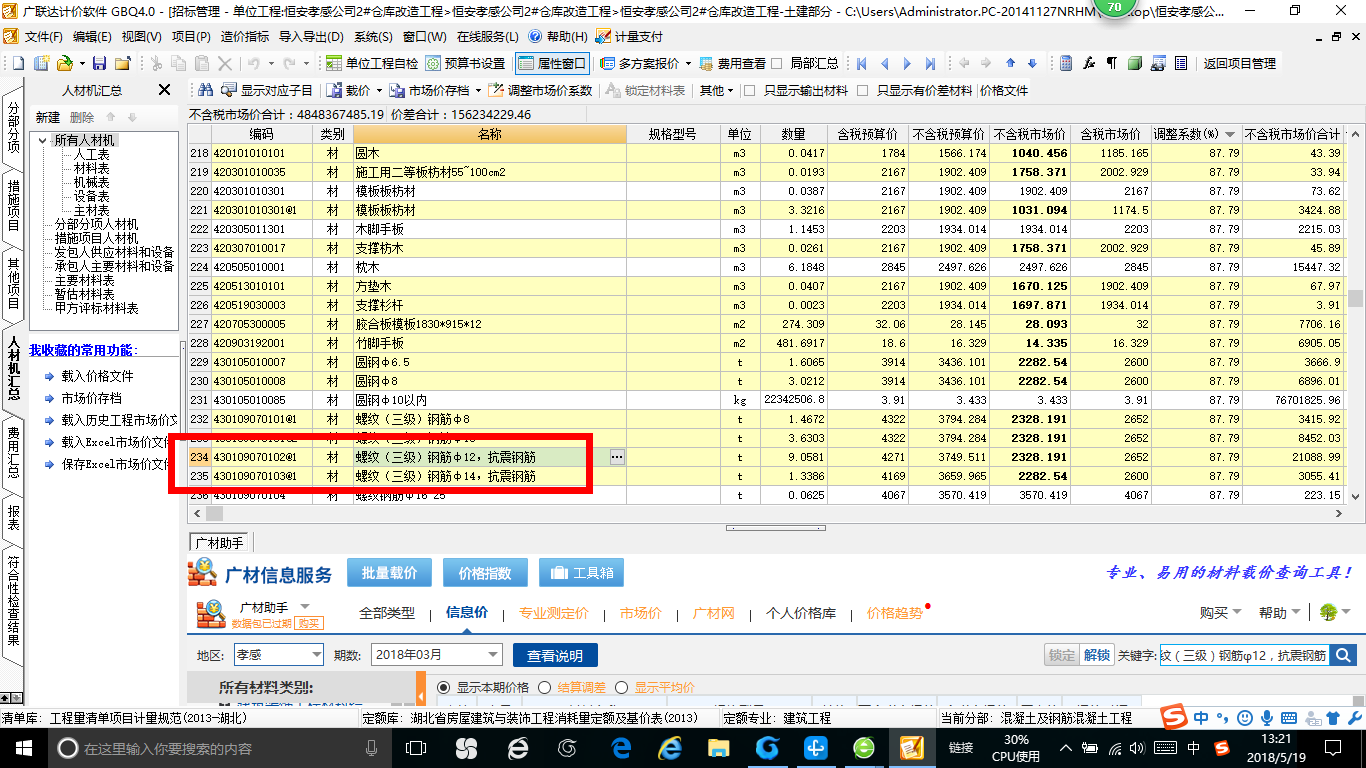Click the fx formula icon
Image resolution: width=1366 pixels, height=768 pixels.
point(1089,63)
